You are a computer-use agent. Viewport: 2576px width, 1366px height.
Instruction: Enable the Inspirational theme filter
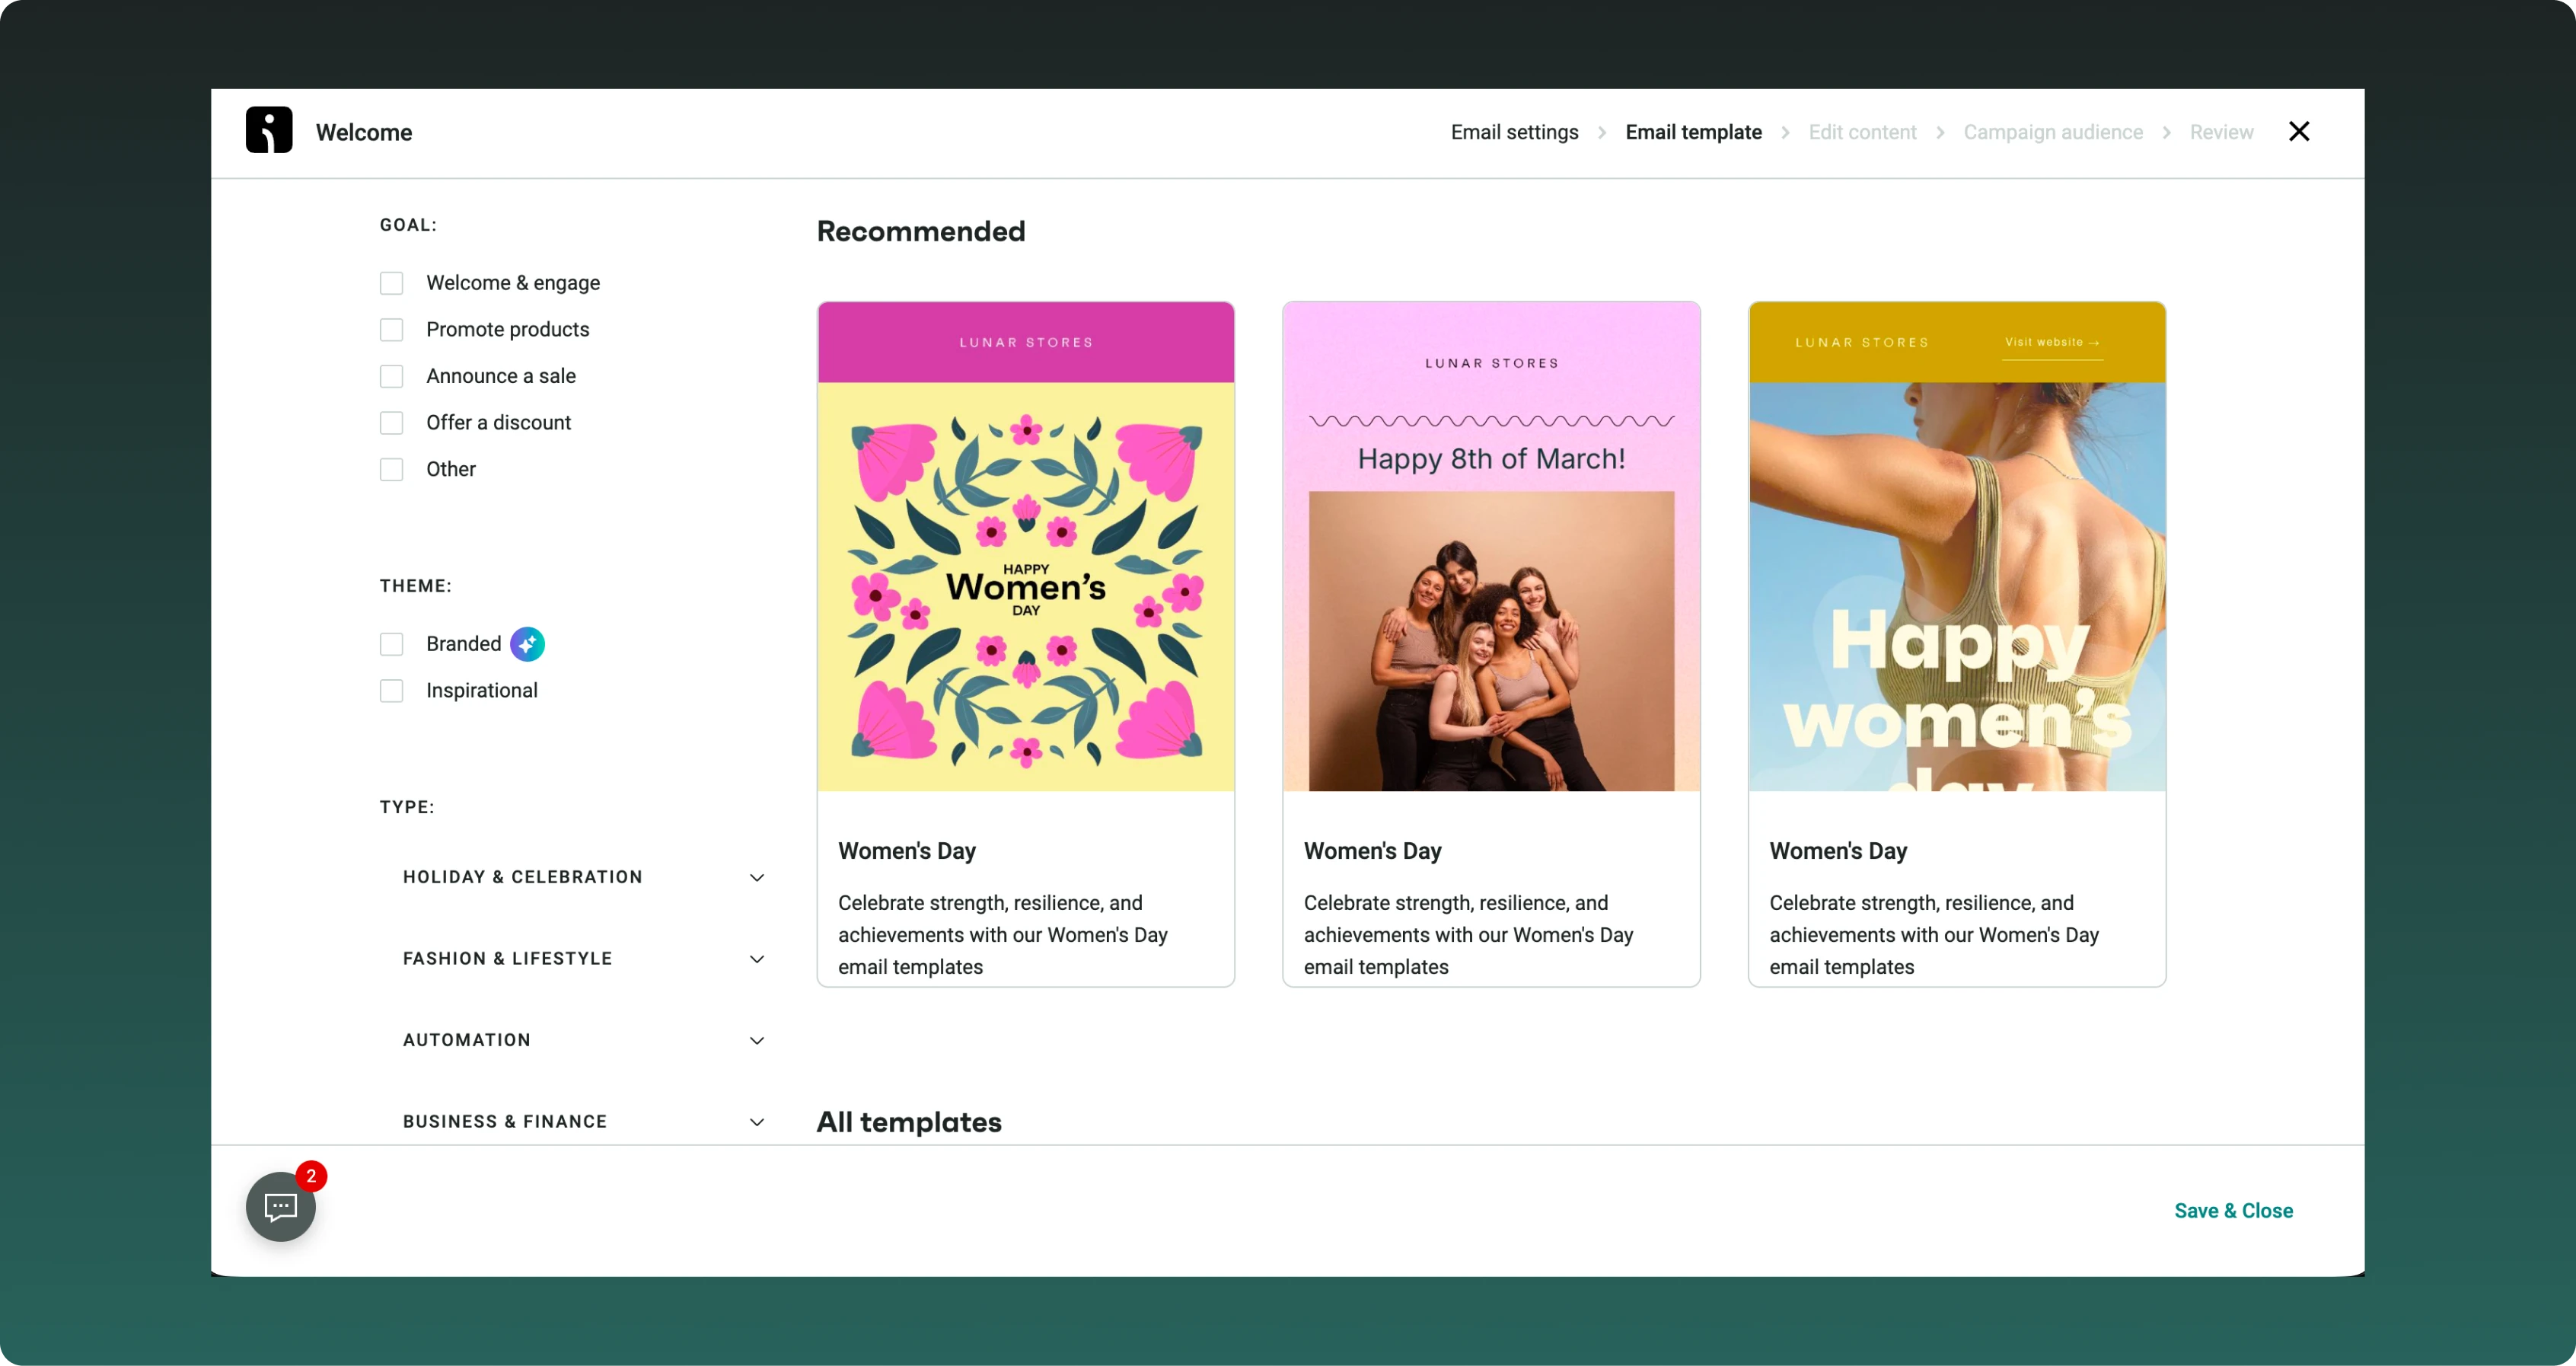coord(392,691)
